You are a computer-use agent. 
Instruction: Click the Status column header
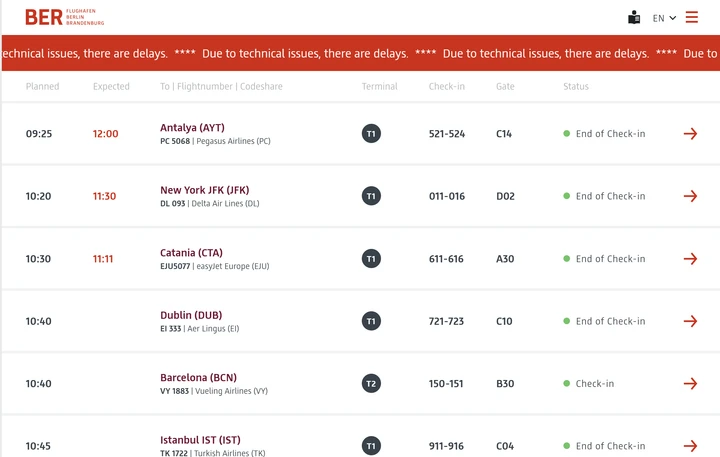[x=576, y=87]
